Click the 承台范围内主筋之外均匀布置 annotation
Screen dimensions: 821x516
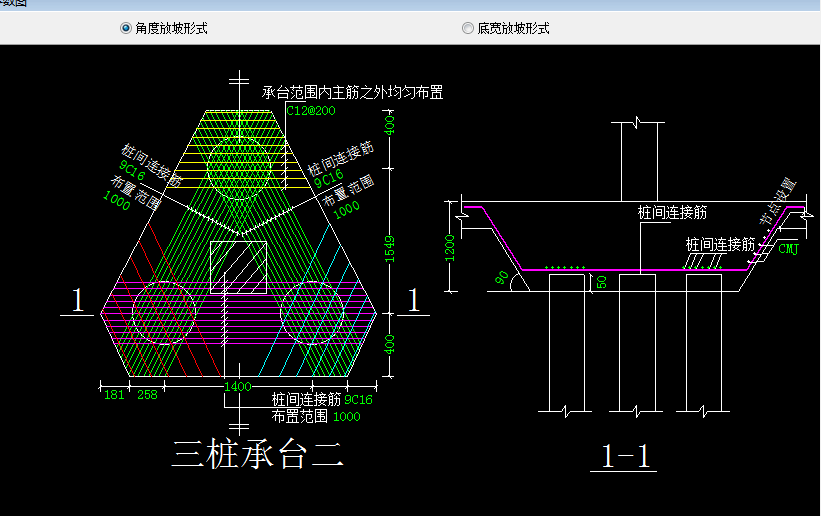coord(352,93)
